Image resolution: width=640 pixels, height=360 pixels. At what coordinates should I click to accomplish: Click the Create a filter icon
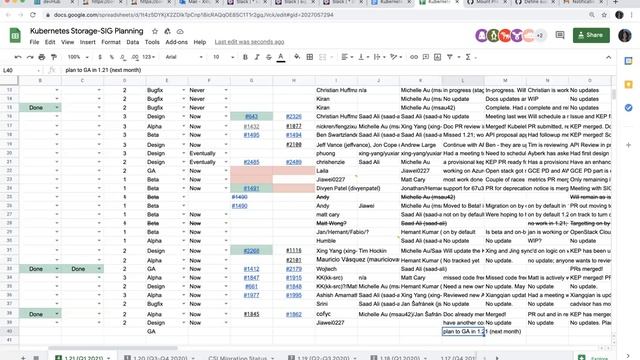(x=449, y=57)
